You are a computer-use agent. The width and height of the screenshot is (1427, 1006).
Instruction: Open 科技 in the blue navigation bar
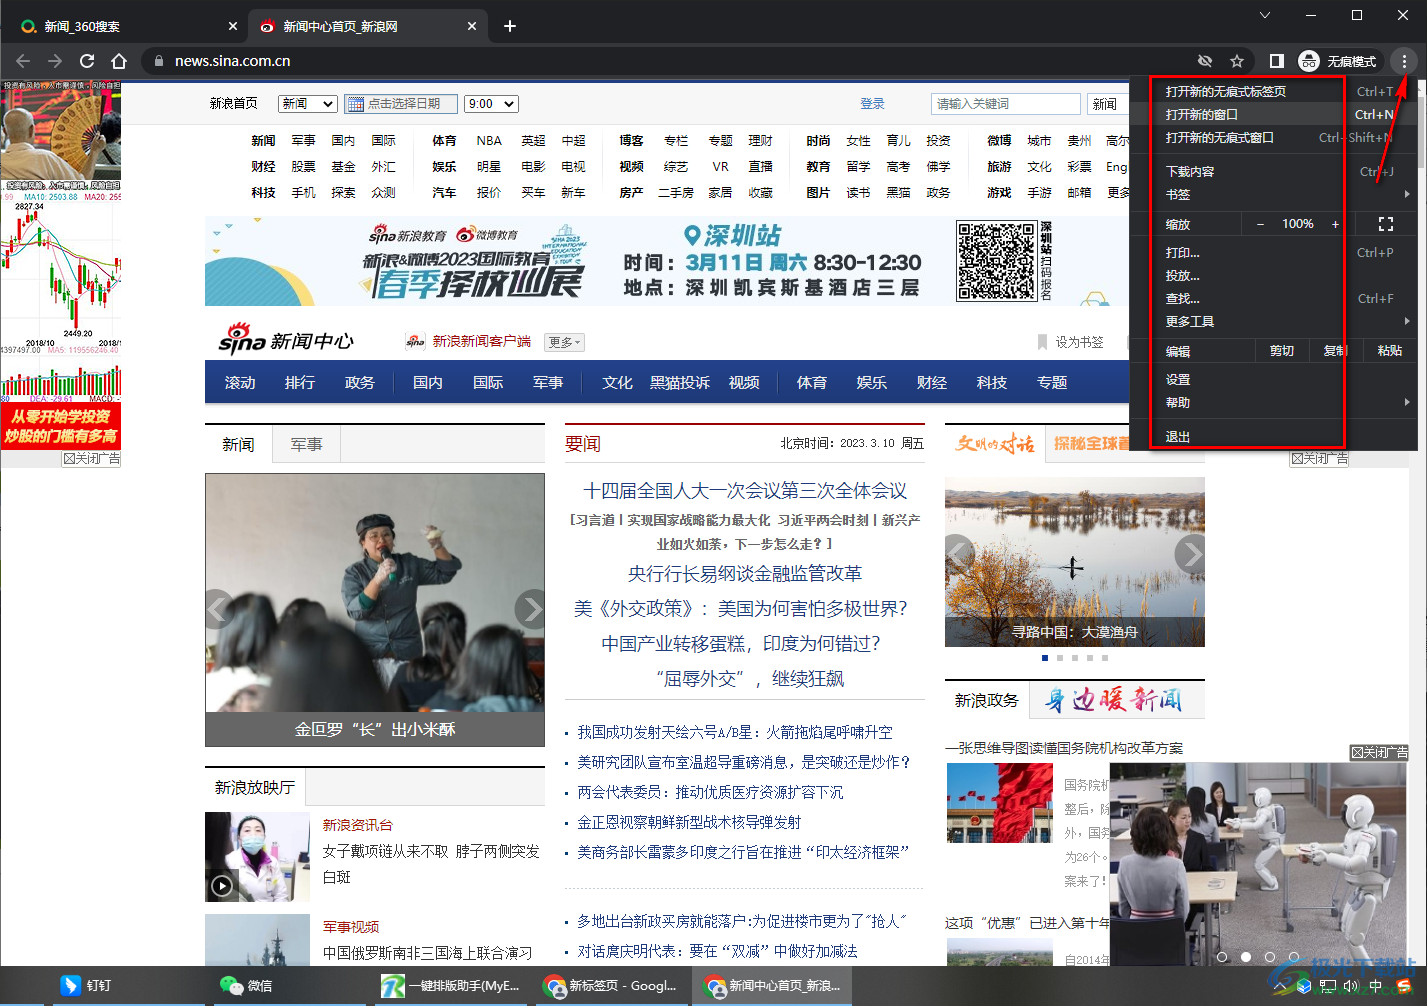pyautogui.click(x=992, y=382)
